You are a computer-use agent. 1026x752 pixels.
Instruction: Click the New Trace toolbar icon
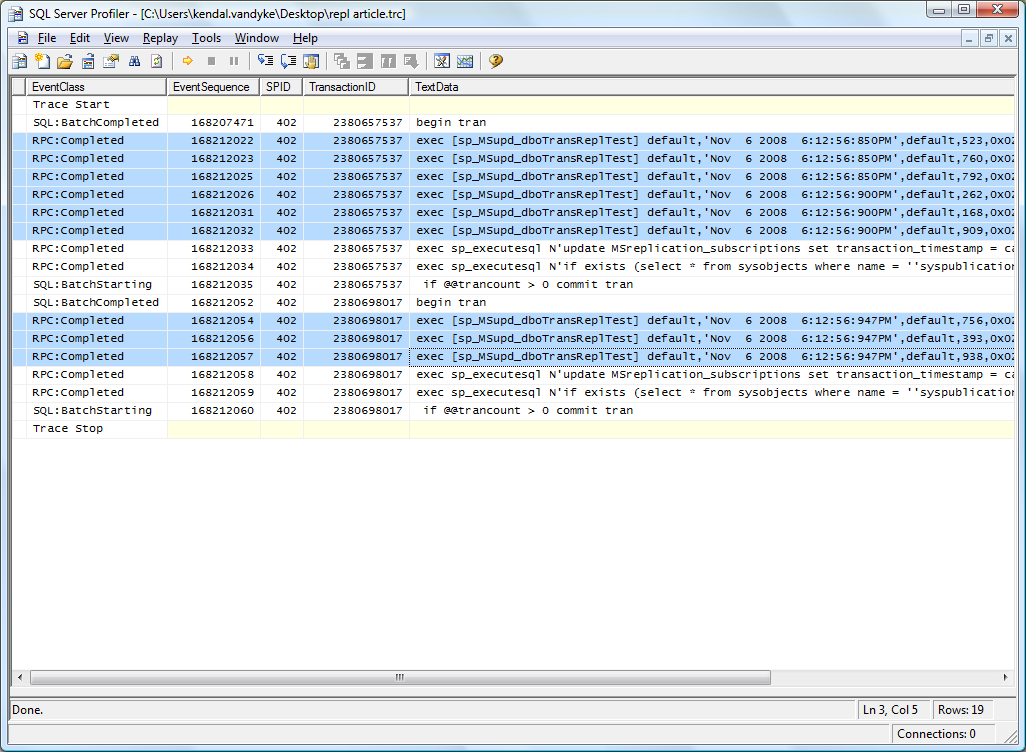point(20,62)
